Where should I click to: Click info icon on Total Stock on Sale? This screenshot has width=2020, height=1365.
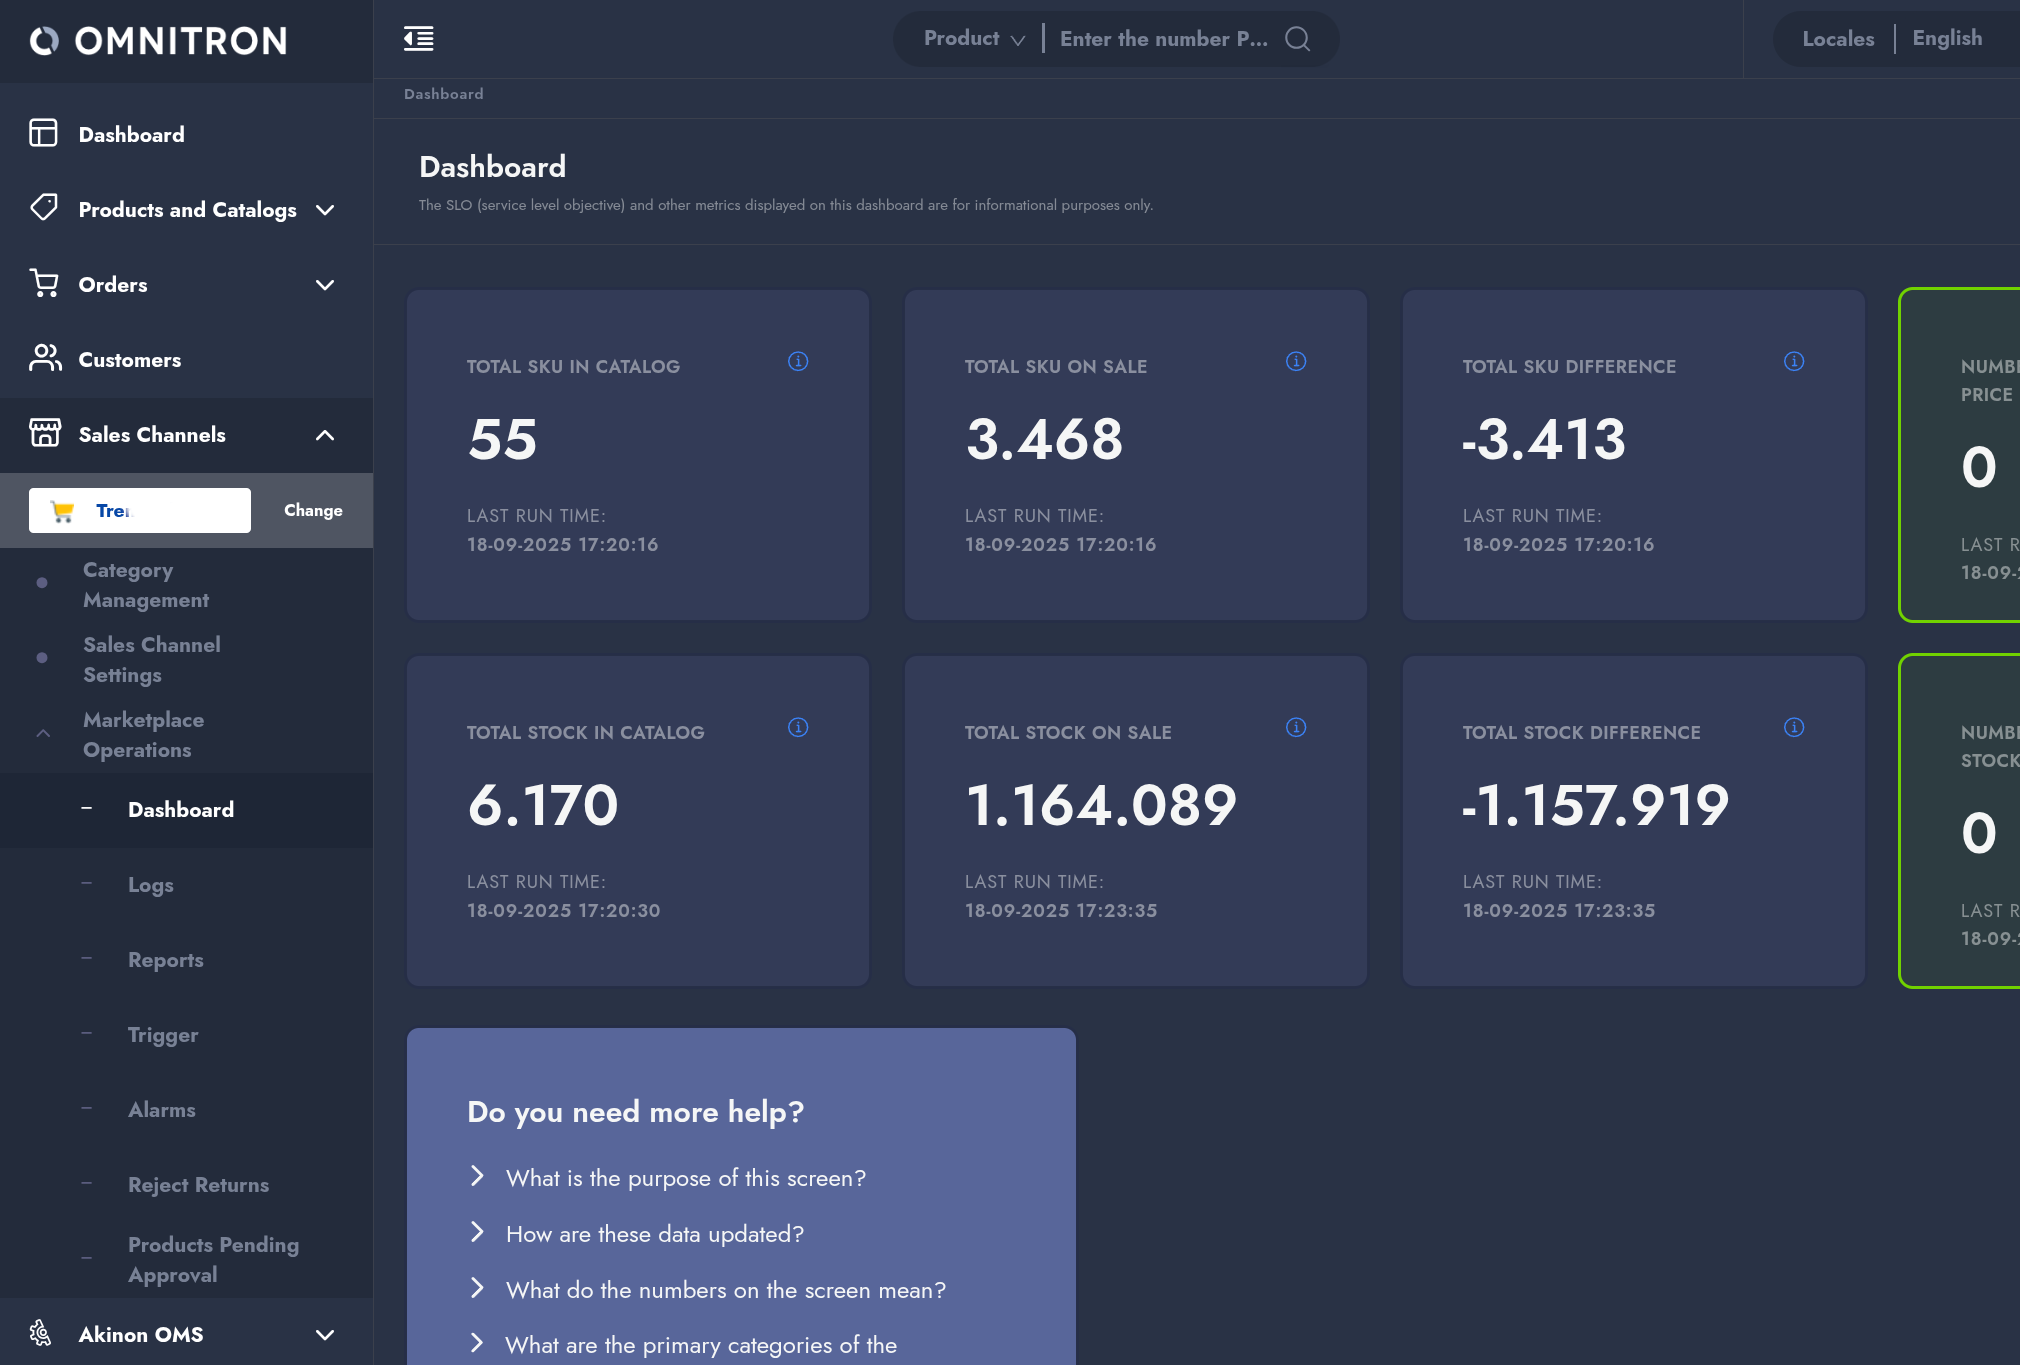pyautogui.click(x=1296, y=727)
